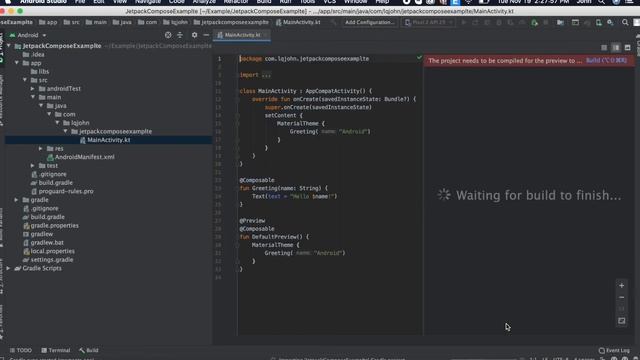Open the Device File Explorer toolbar icon
Image resolution: width=640 pixels, height=360 pixels.
(575, 22)
